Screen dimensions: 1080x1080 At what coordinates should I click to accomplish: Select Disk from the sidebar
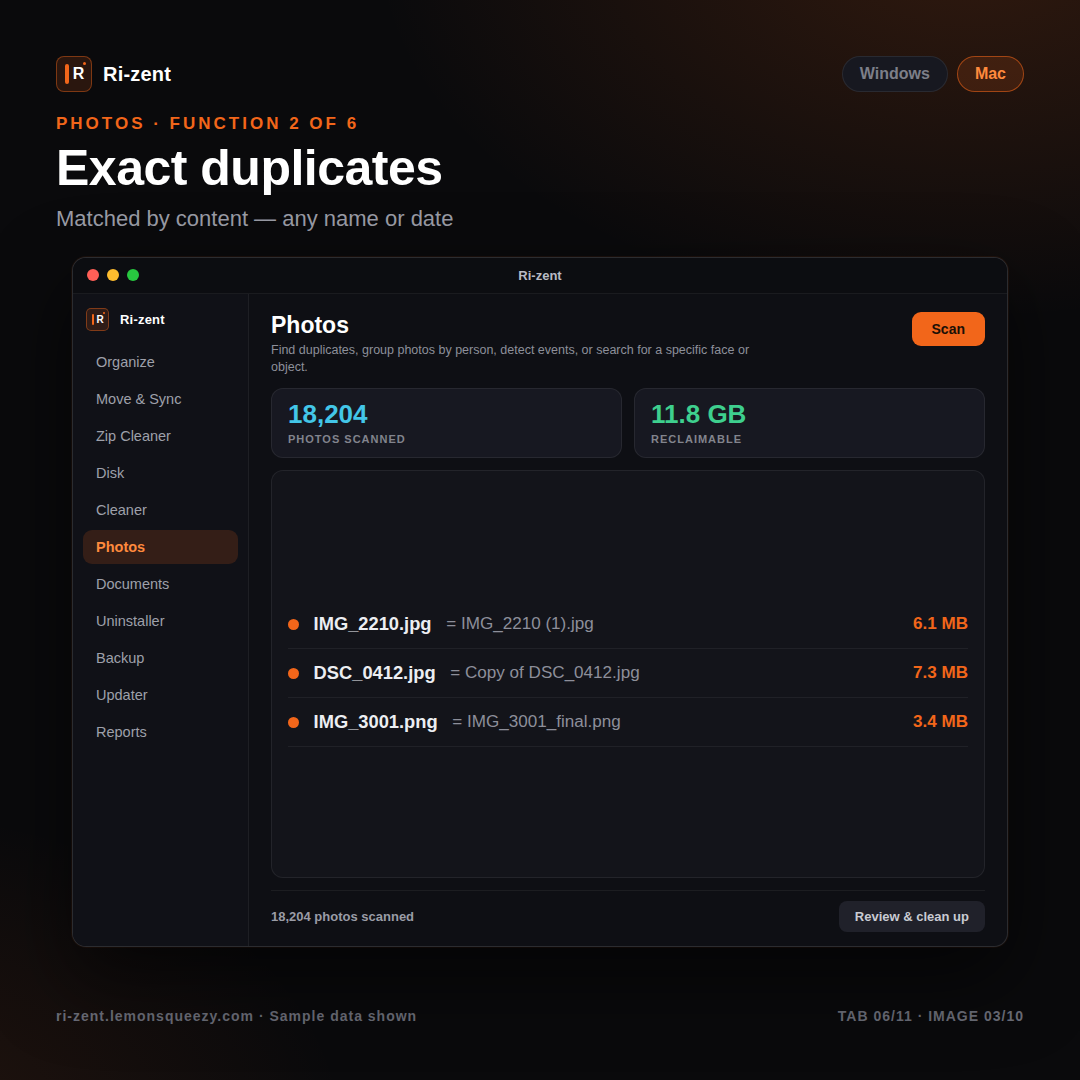[160, 473]
